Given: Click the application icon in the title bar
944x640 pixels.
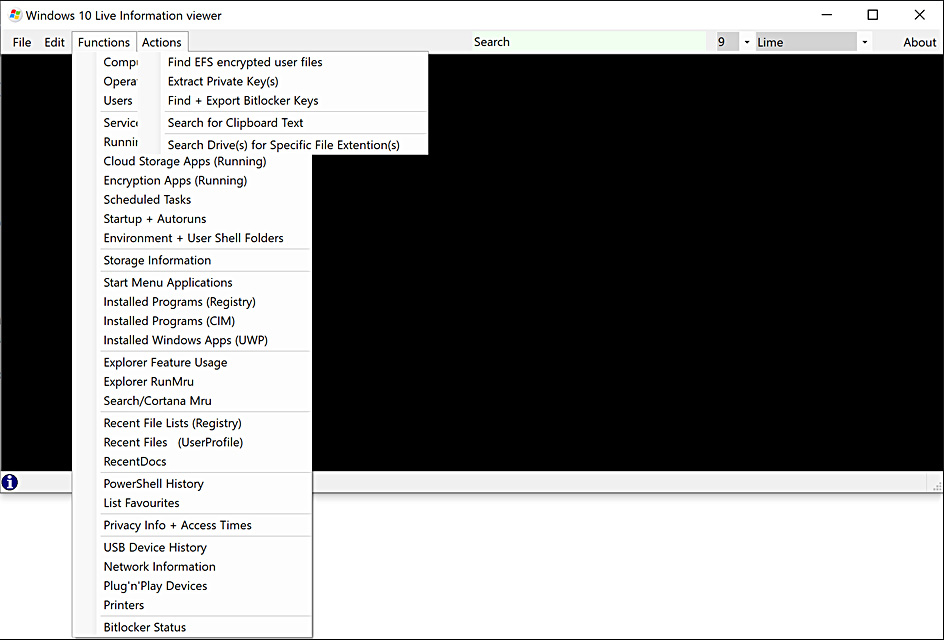Looking at the screenshot, I should coord(14,15).
